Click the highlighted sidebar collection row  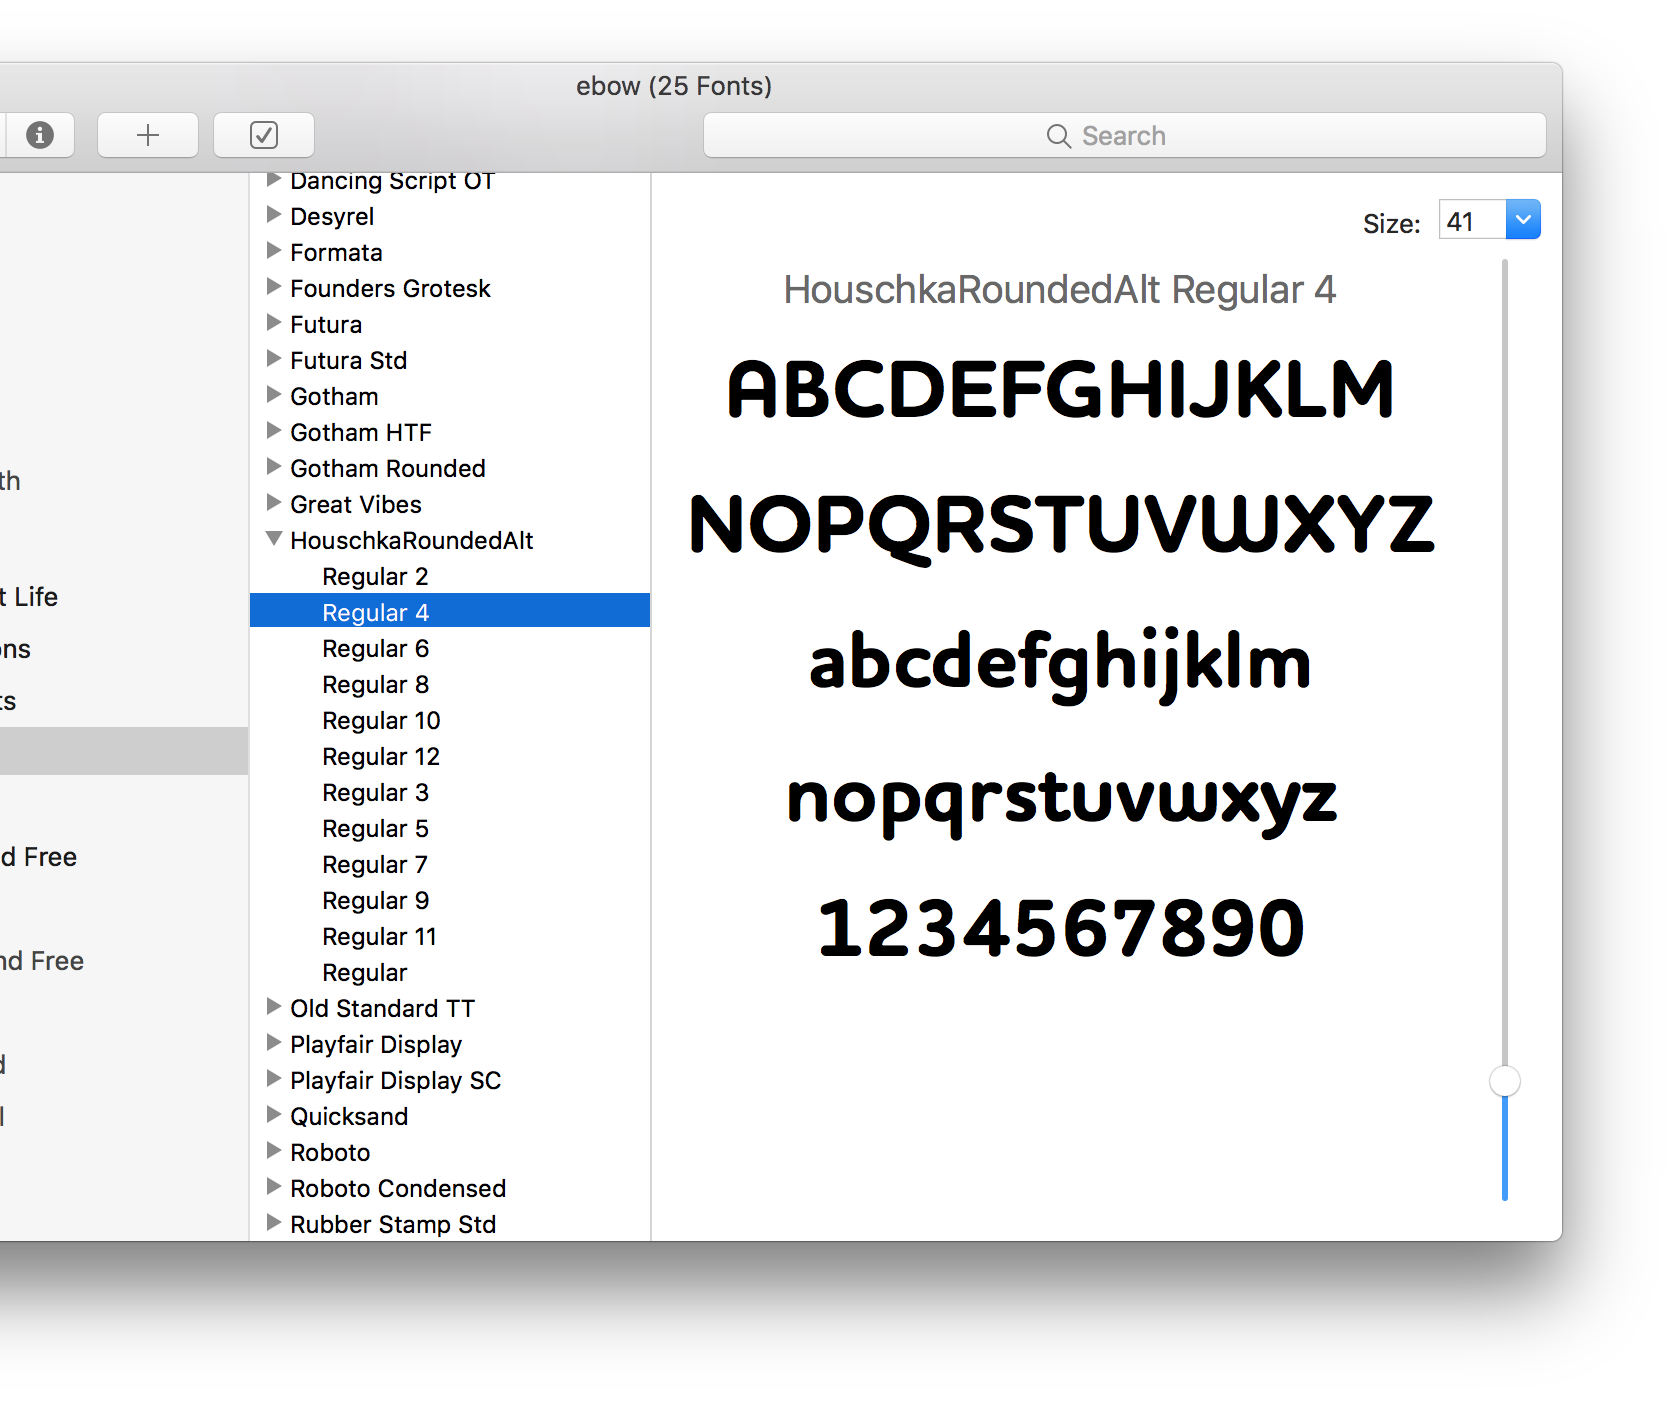(x=124, y=751)
